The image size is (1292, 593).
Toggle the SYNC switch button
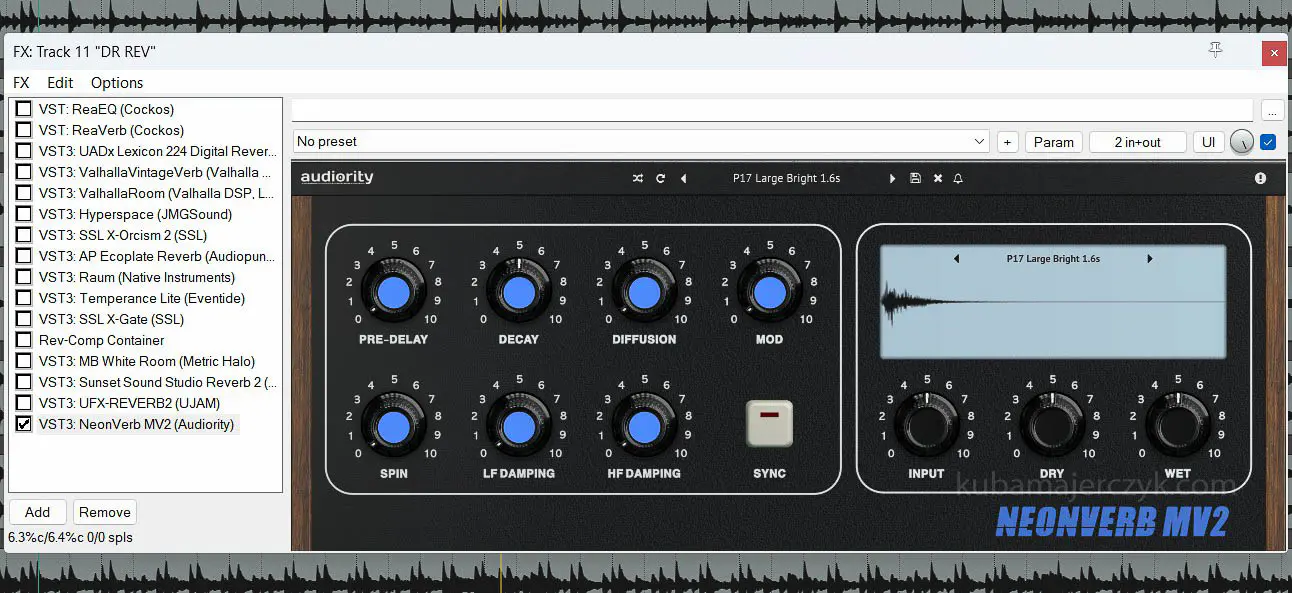[769, 423]
